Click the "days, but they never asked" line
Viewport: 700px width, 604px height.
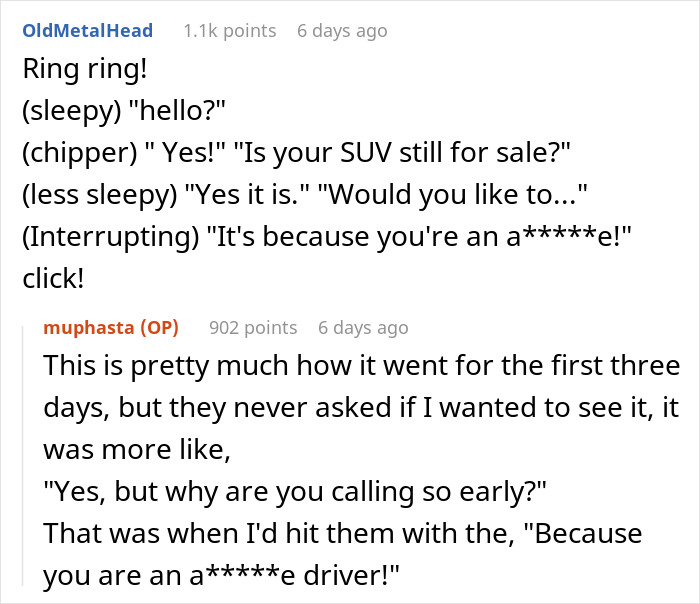[361, 408]
